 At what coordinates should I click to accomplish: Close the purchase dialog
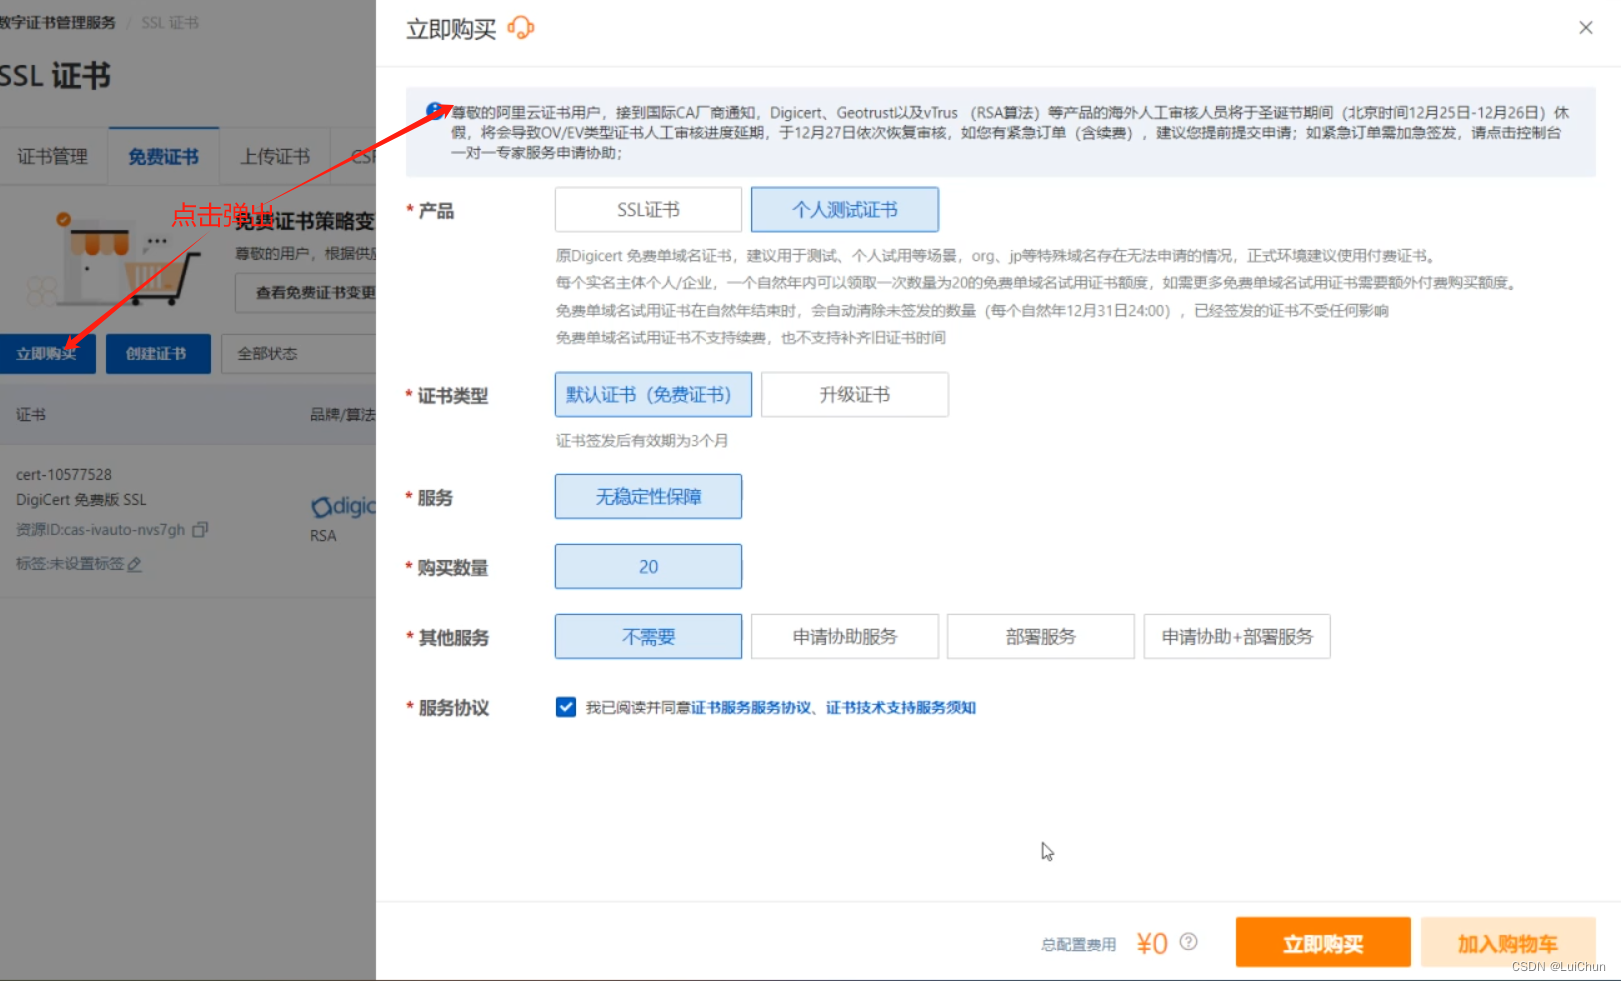[1586, 28]
